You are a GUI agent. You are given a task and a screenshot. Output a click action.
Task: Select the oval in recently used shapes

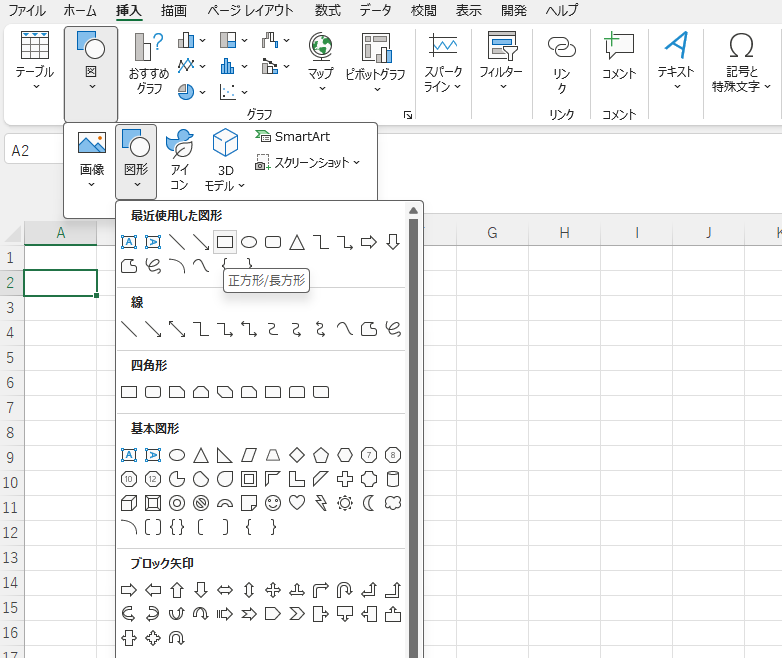(x=249, y=242)
